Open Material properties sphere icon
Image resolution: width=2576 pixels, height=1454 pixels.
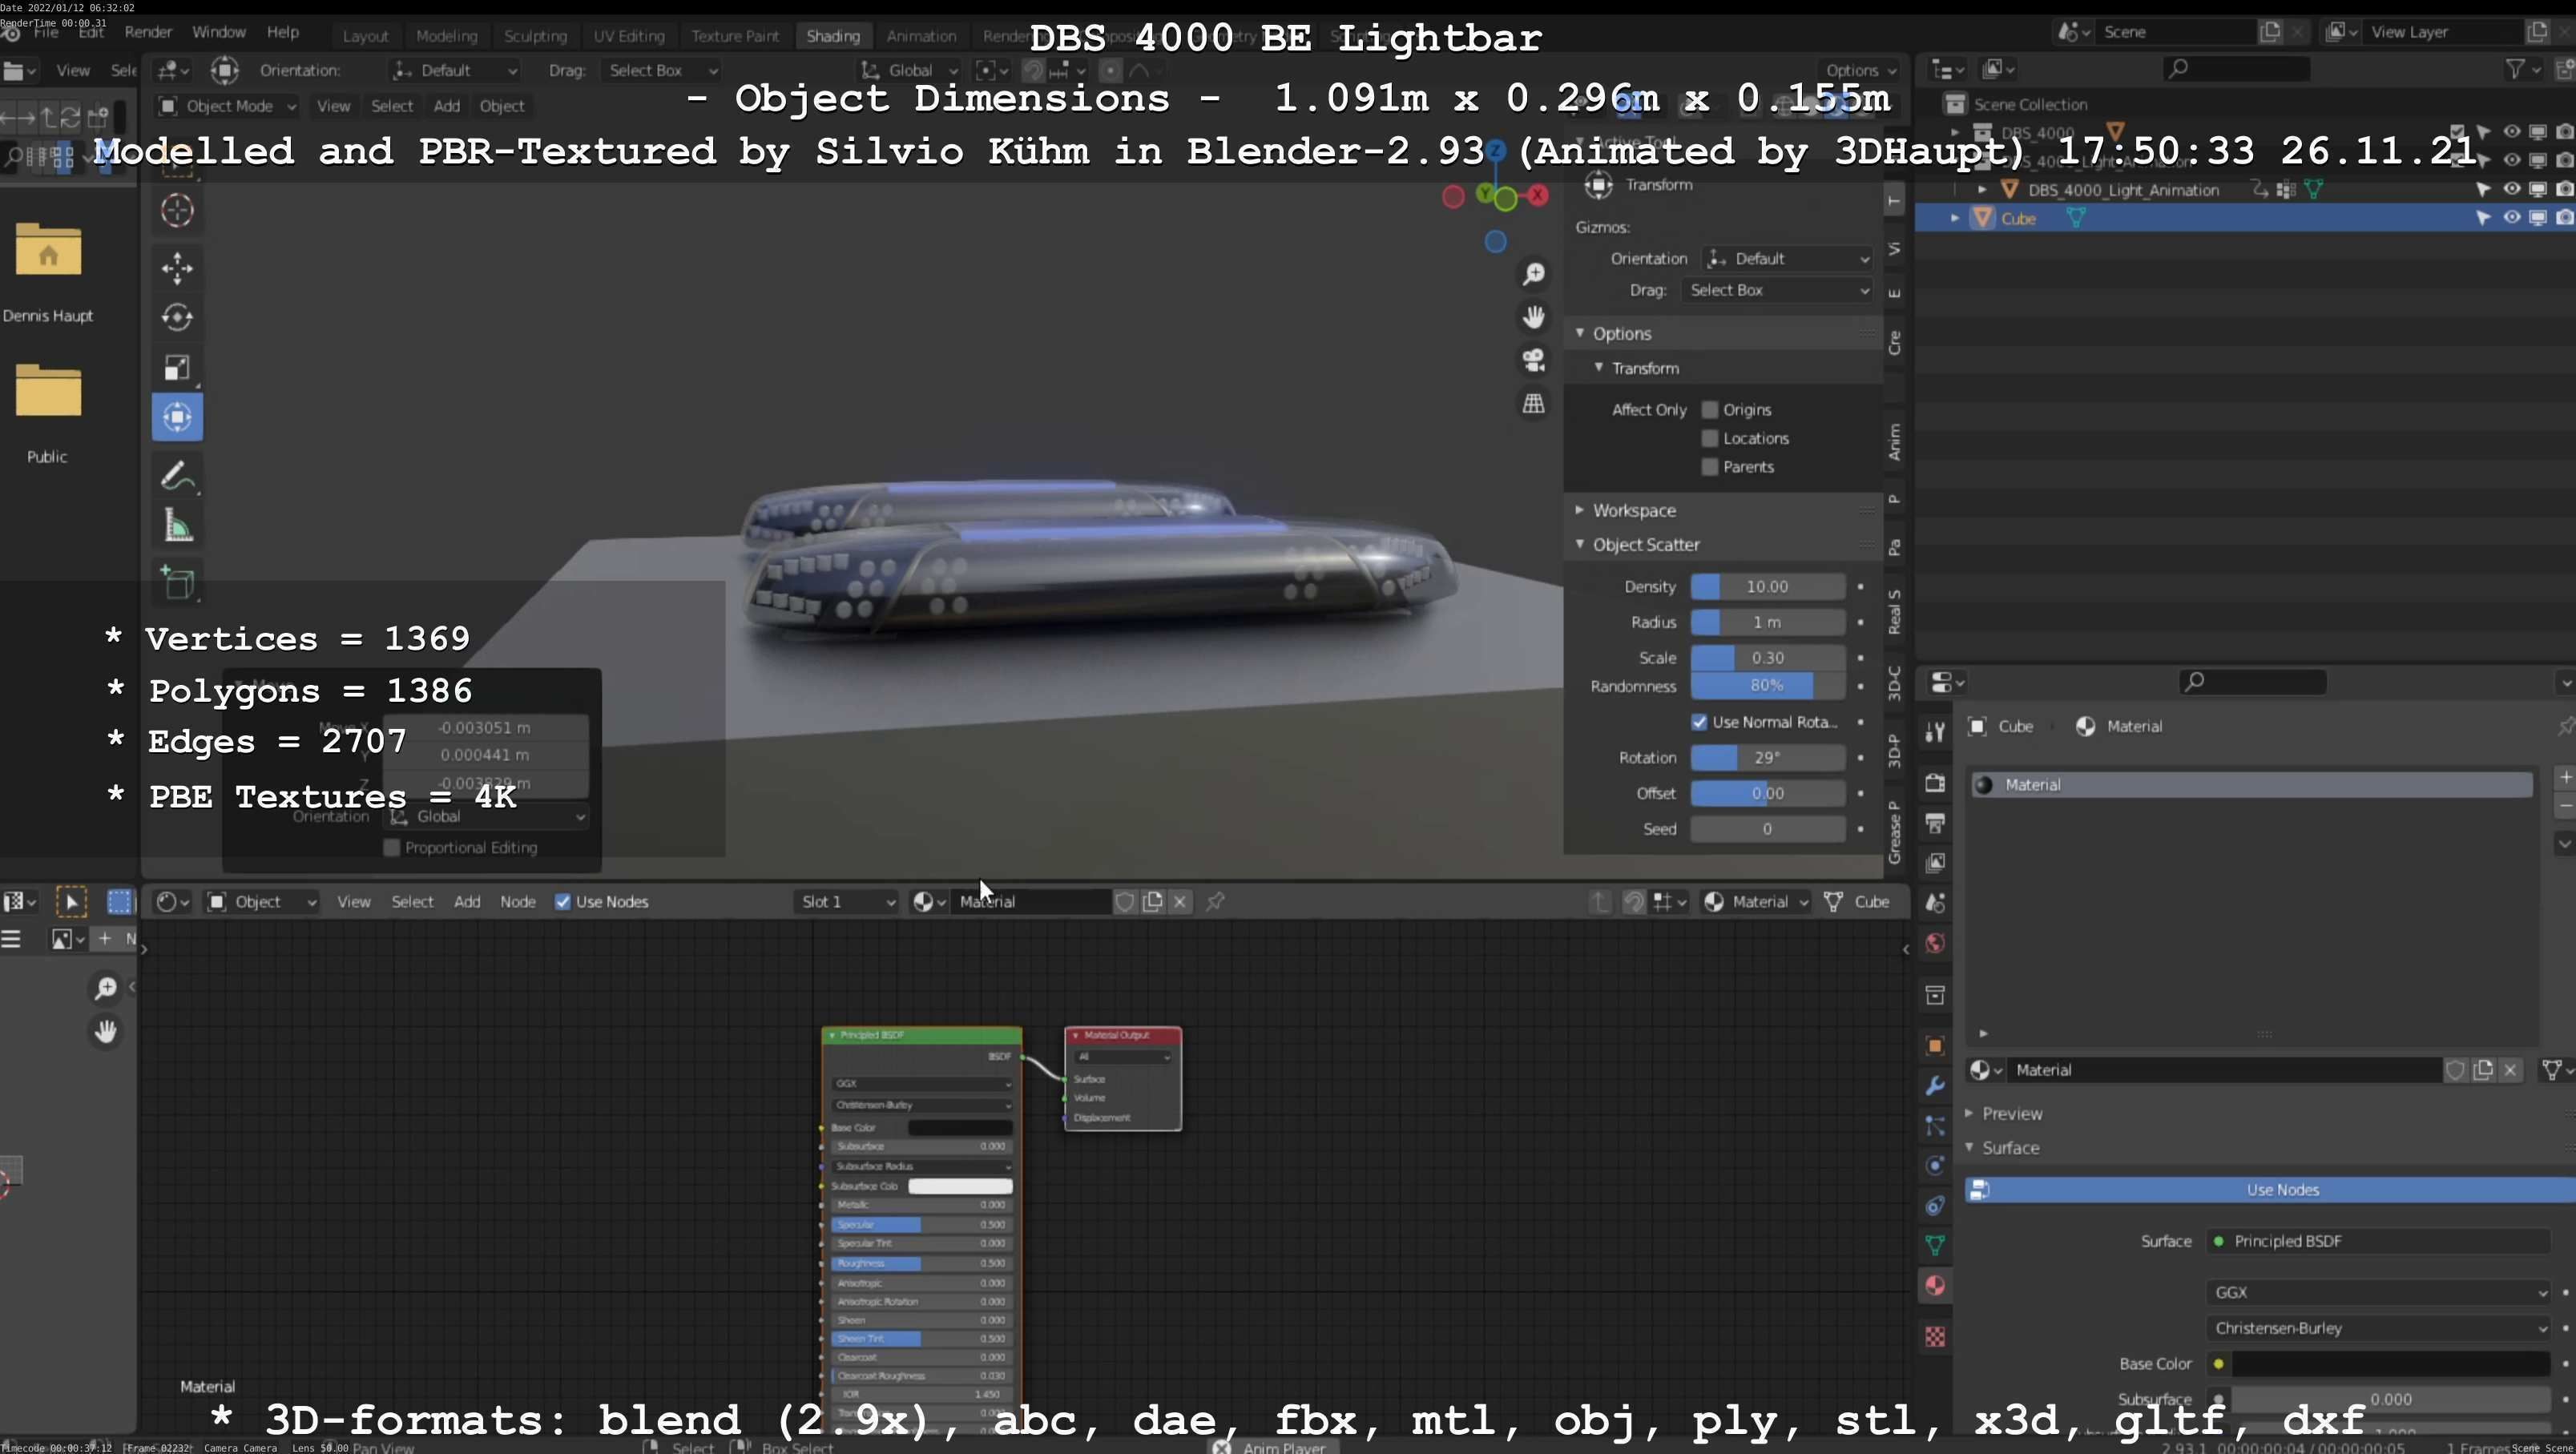click(1935, 1285)
